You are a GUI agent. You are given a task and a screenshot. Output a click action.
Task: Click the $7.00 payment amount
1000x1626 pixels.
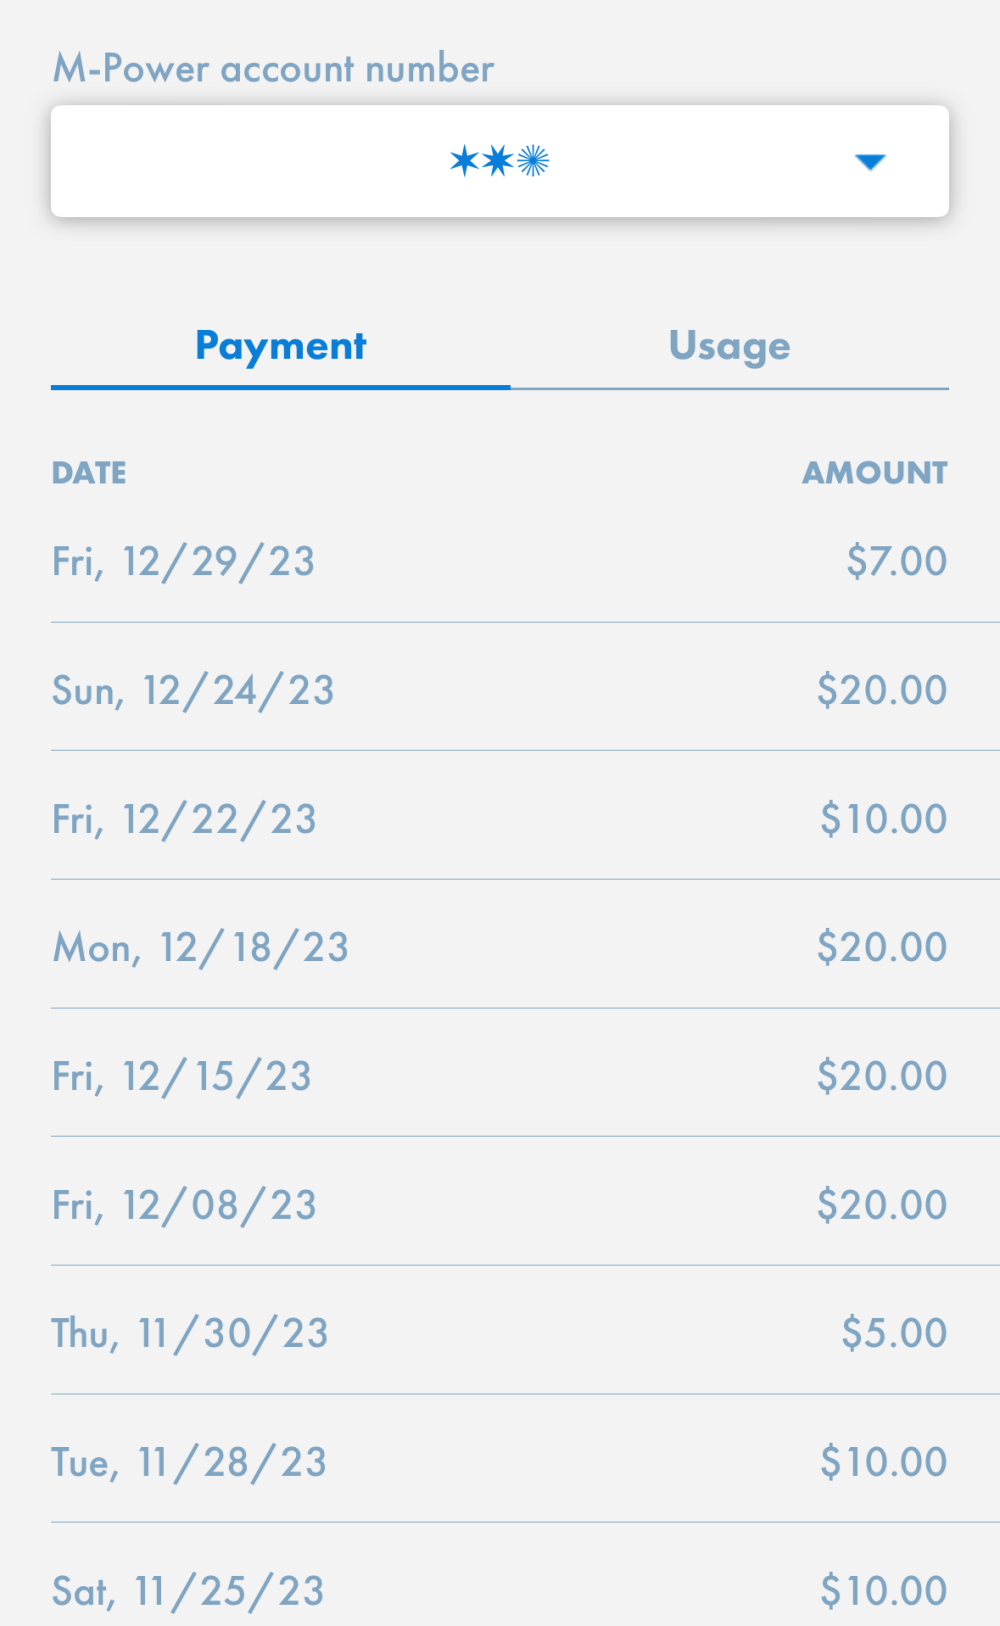tap(896, 562)
